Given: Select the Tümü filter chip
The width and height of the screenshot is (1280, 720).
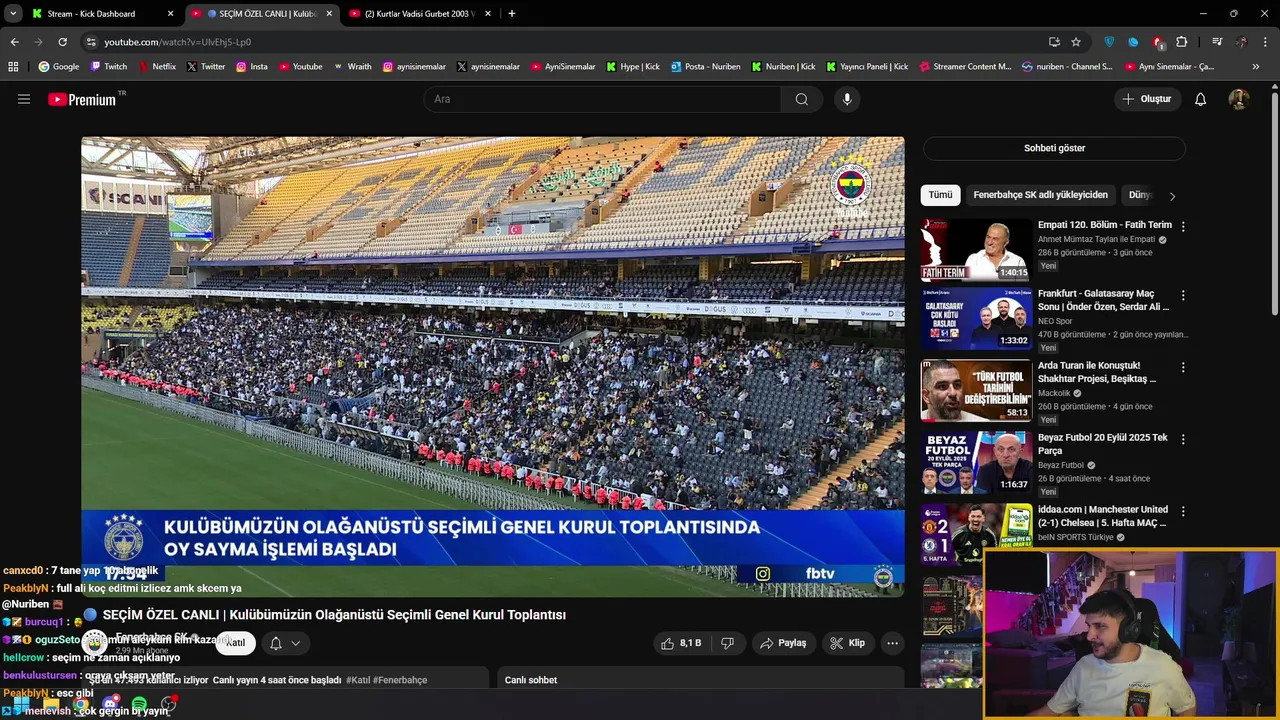Looking at the screenshot, I should click(x=940, y=195).
